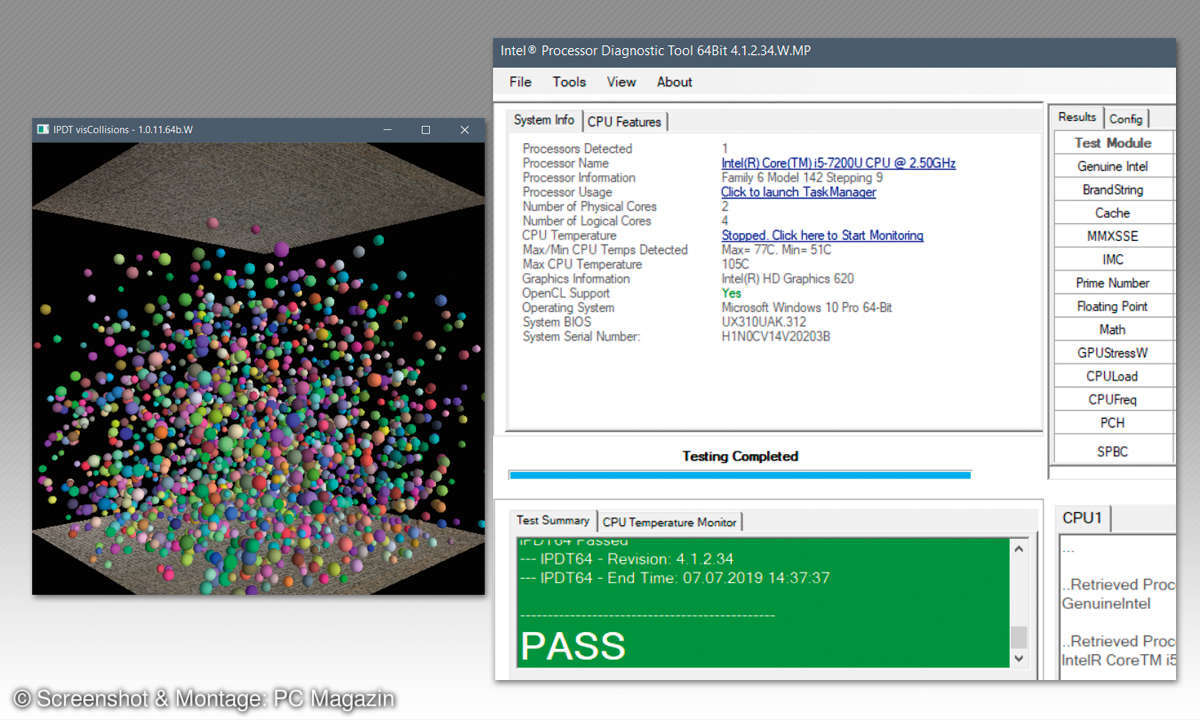Select the Math test module
1200x720 pixels.
point(1112,329)
